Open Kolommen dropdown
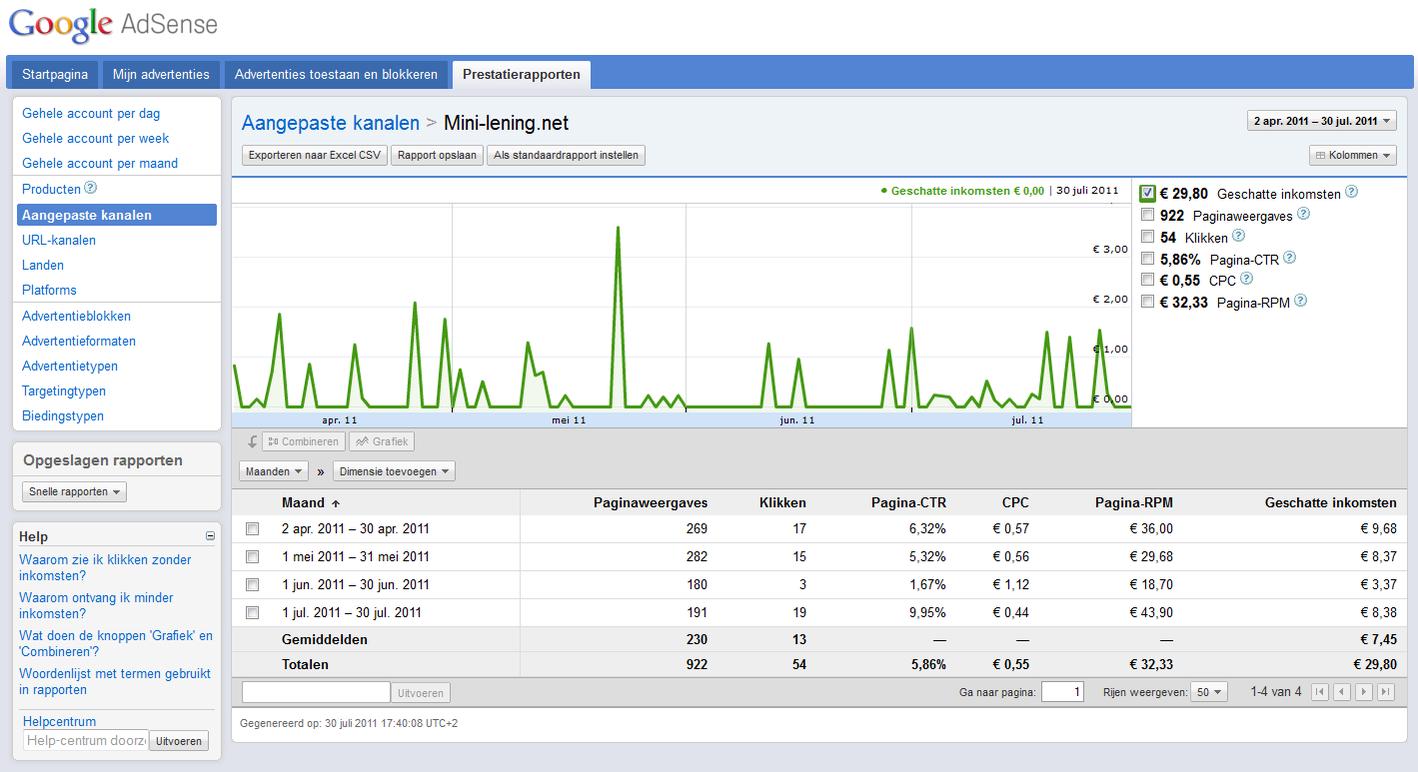 [x=1353, y=155]
